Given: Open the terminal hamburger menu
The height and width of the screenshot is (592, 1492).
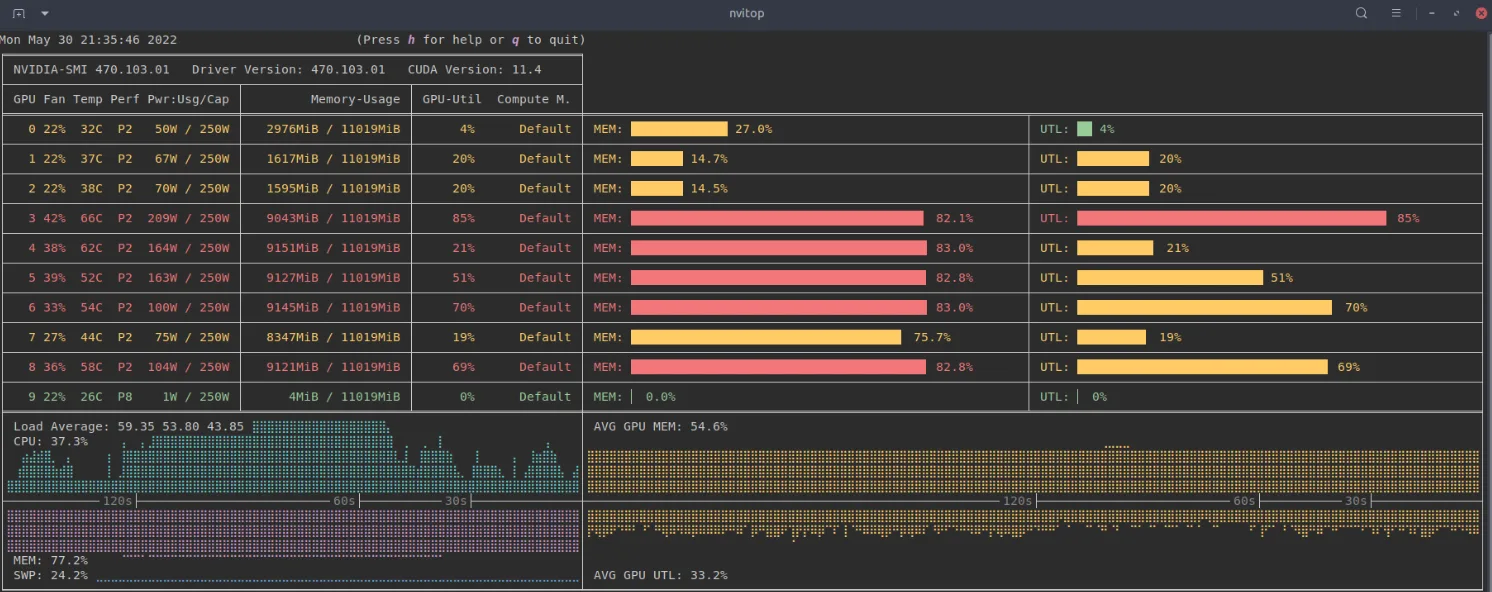Looking at the screenshot, I should point(1396,13).
